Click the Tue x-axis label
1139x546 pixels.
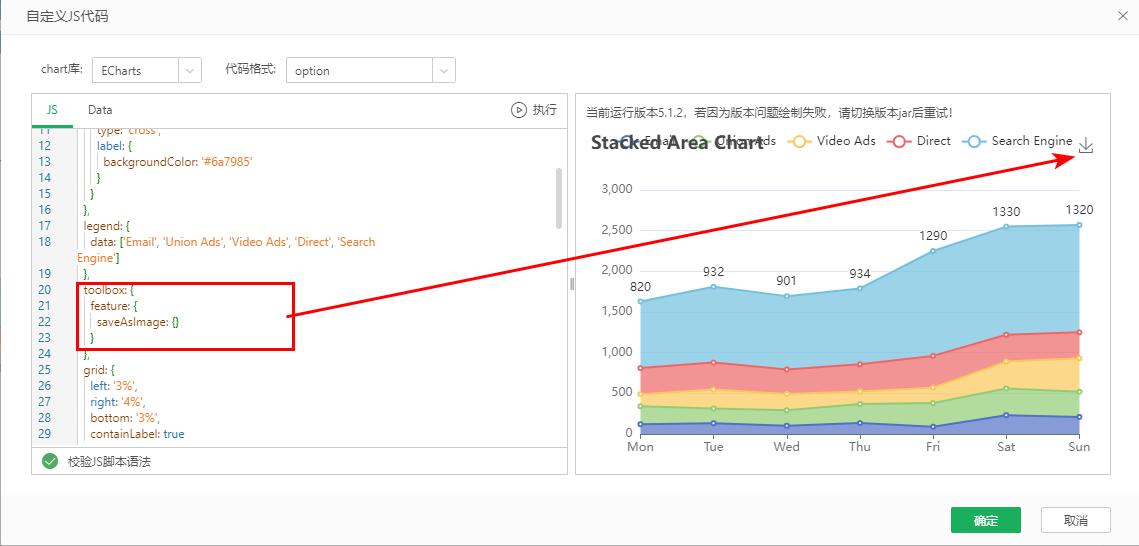point(714,447)
